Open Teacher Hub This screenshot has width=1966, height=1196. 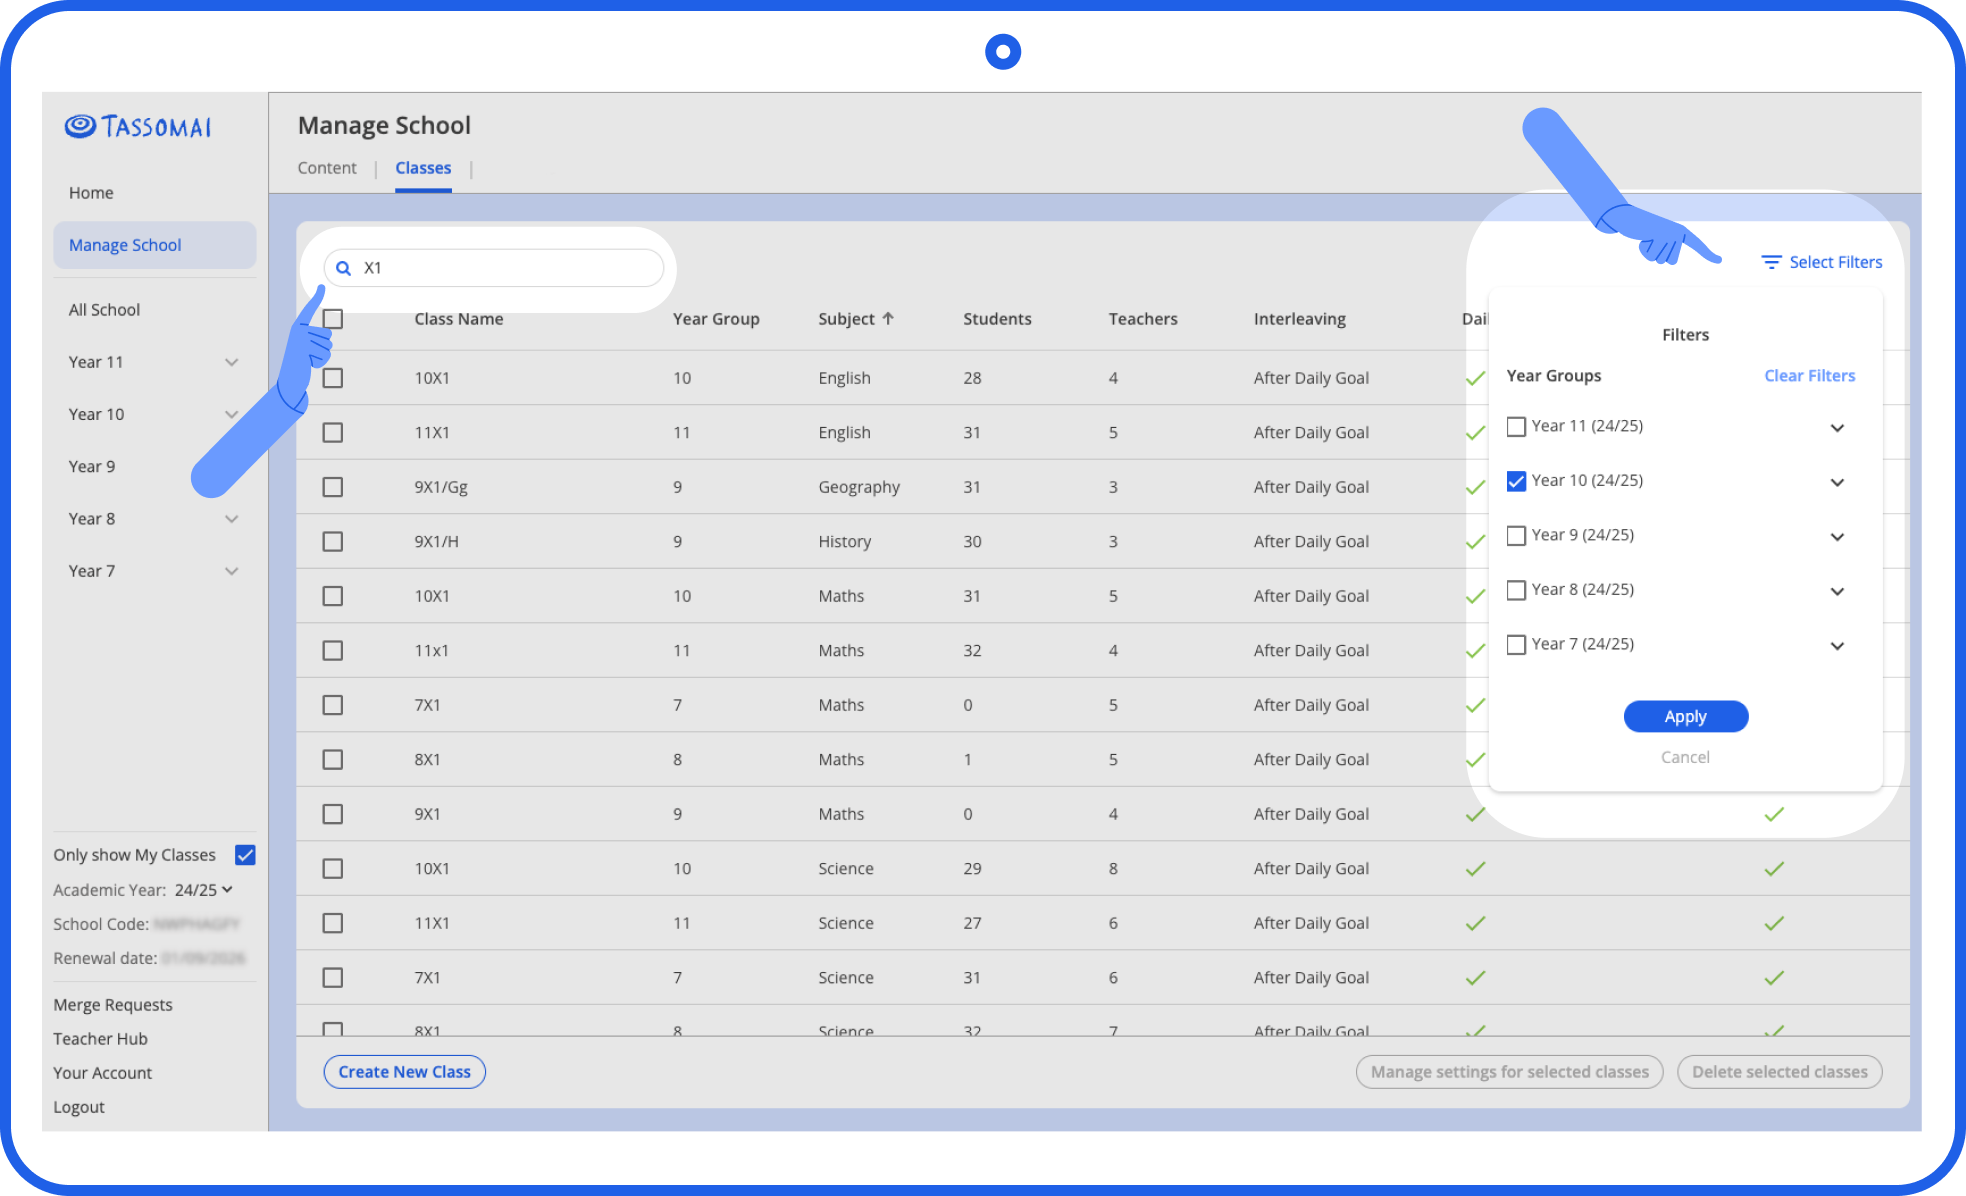click(100, 1039)
